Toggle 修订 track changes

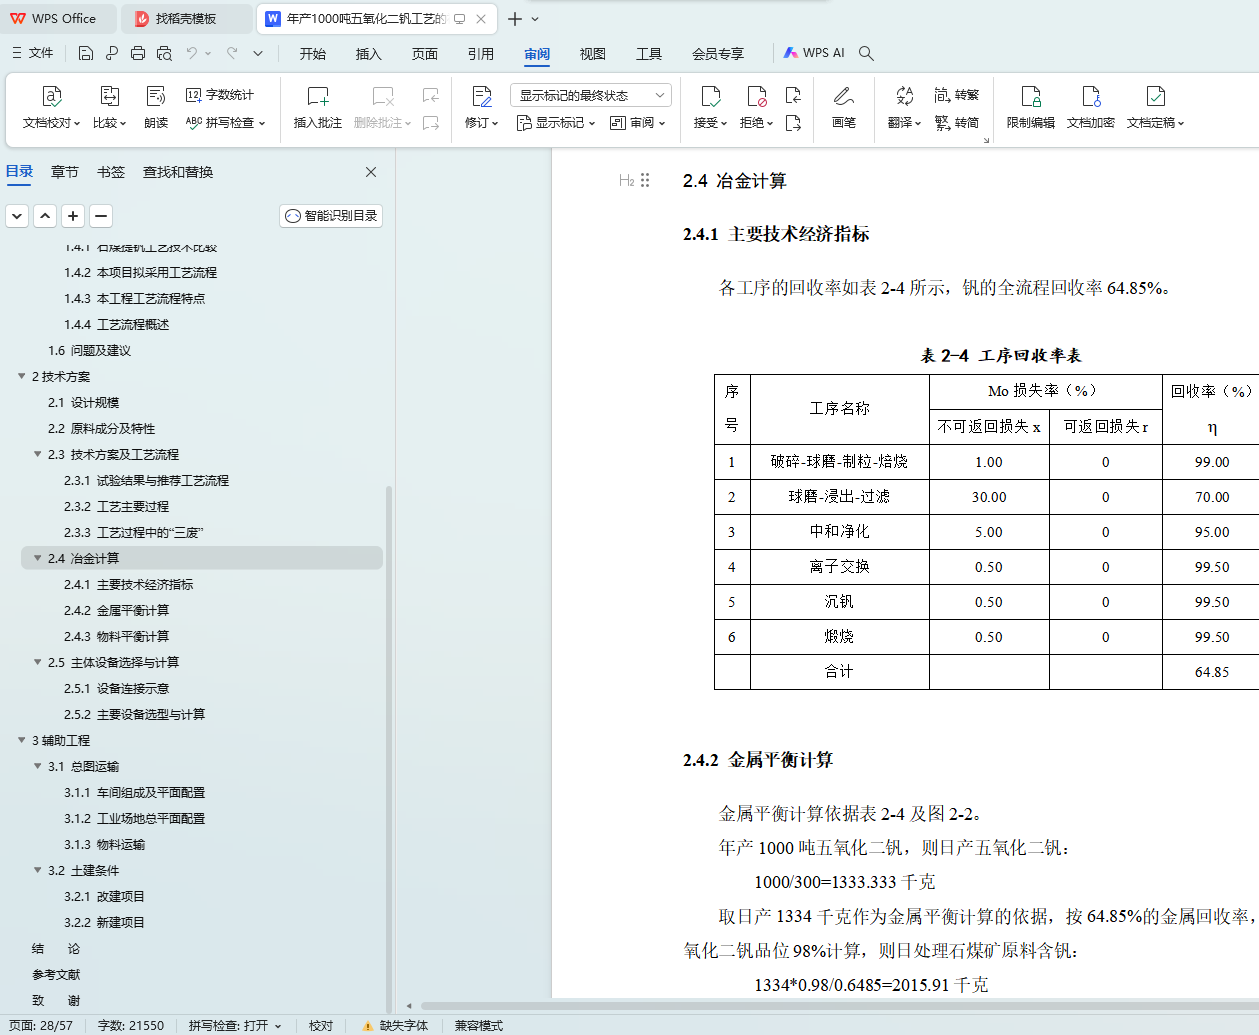coord(481,108)
